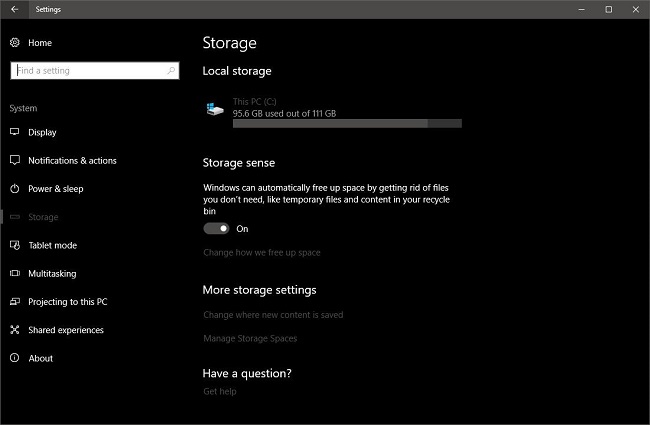
Task: Maximize the Settings window
Action: 609,9
